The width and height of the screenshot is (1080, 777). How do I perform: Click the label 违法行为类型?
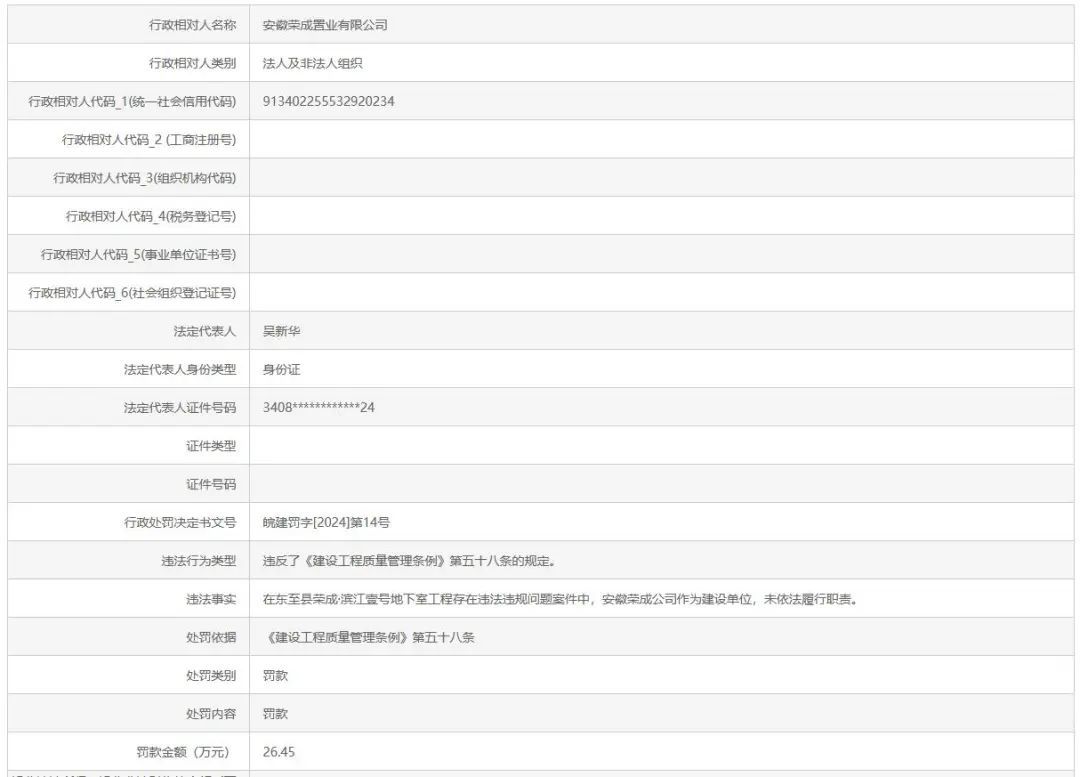pyautogui.click(x=198, y=561)
